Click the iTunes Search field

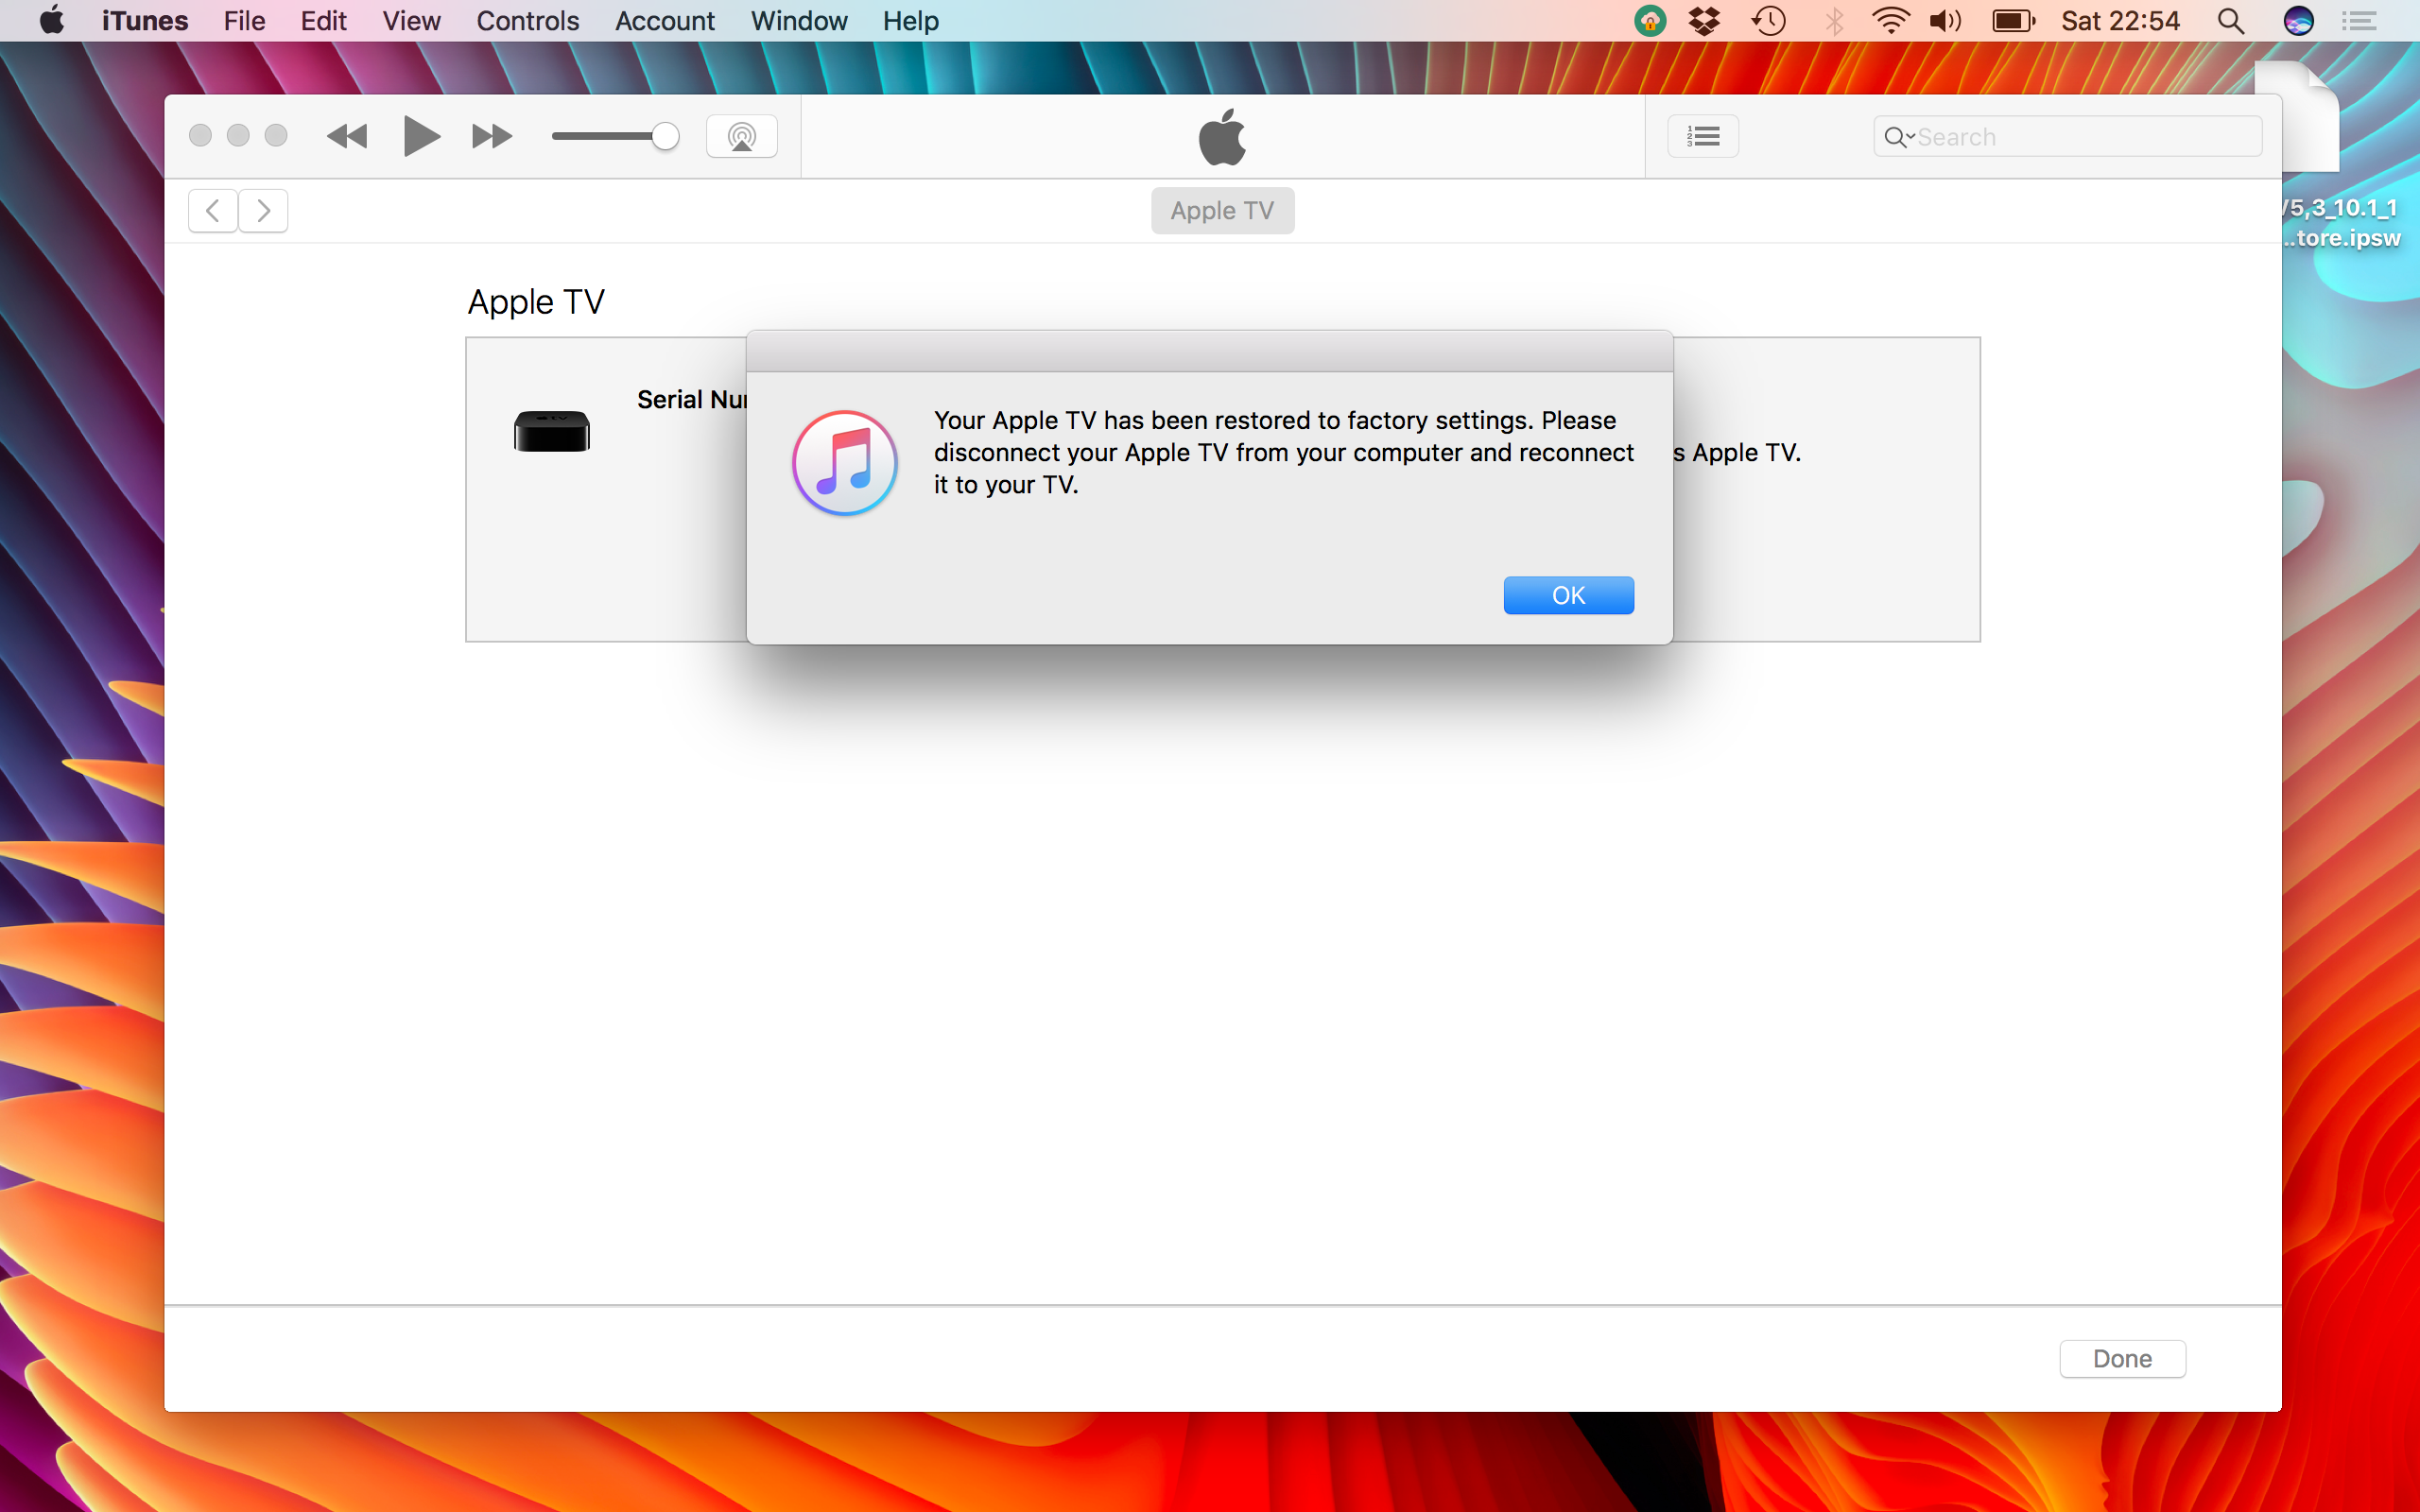pos(2068,136)
